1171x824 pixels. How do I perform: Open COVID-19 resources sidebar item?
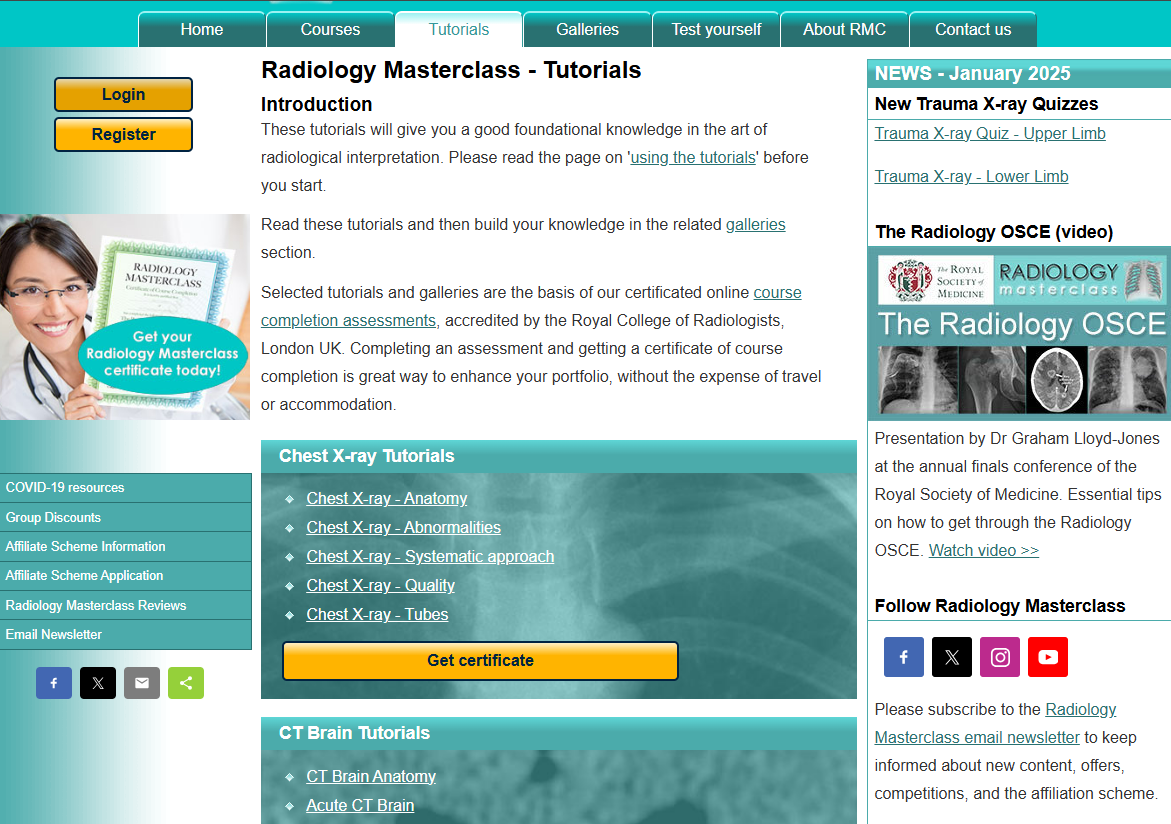125,488
